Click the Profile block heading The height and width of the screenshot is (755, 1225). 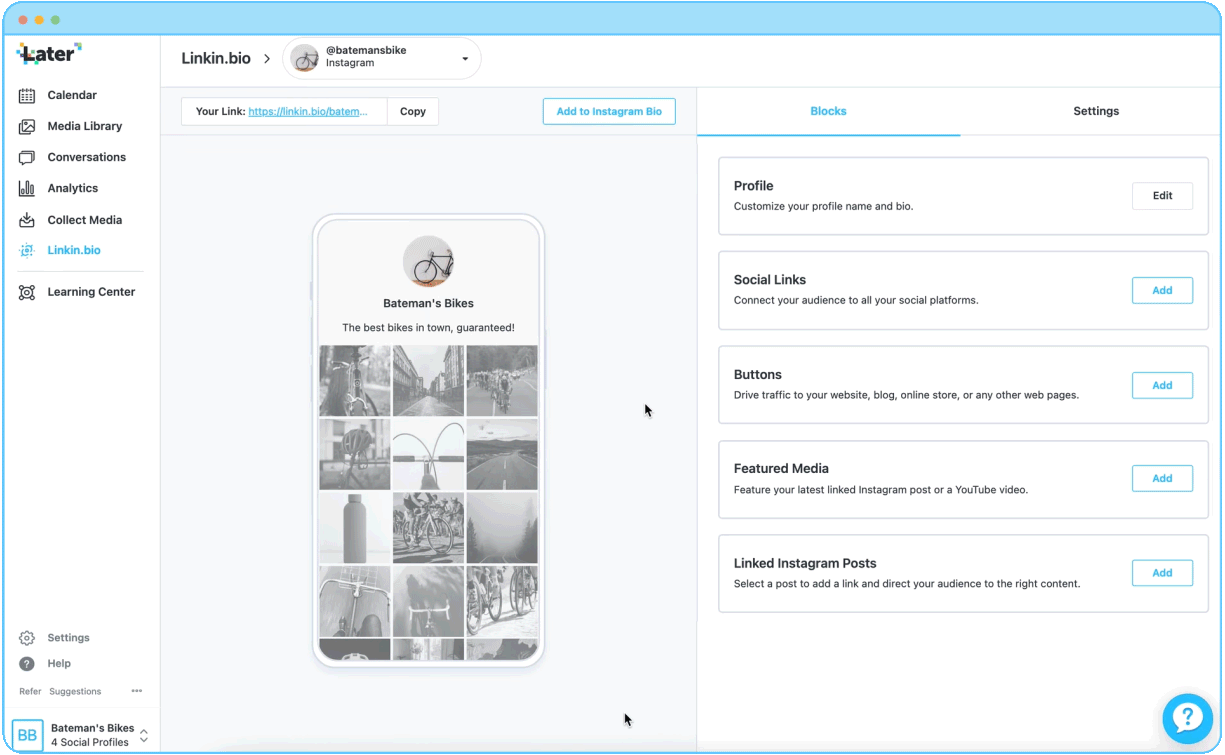click(x=754, y=186)
